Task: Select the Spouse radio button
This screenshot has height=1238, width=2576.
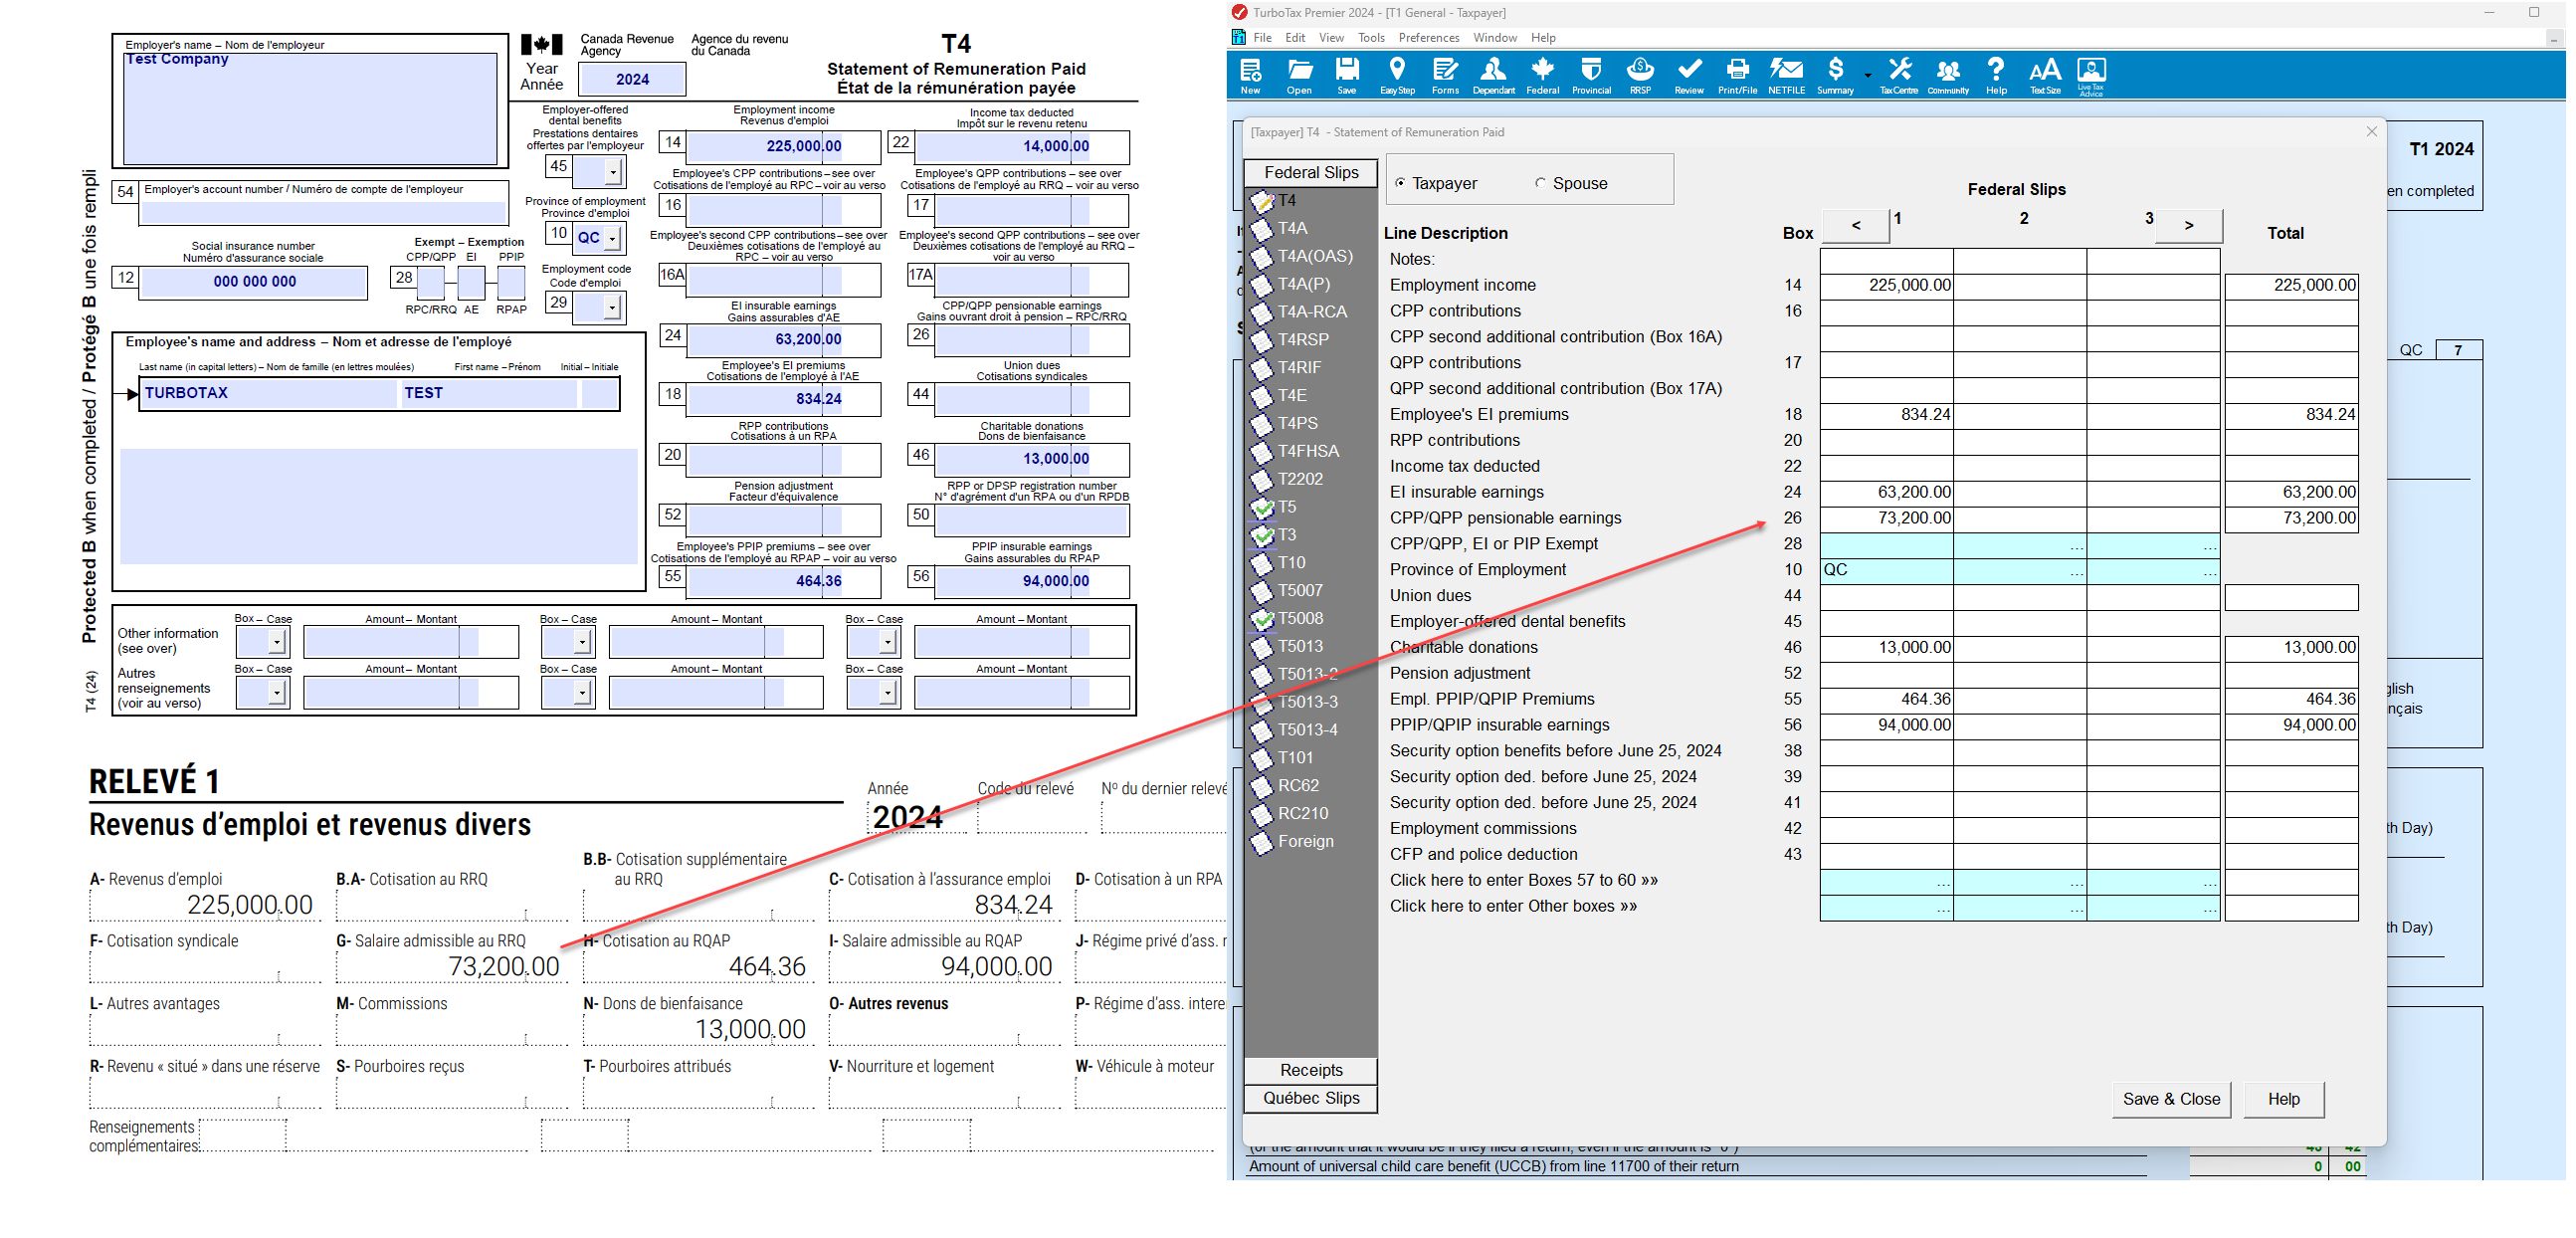Action: [x=1541, y=183]
